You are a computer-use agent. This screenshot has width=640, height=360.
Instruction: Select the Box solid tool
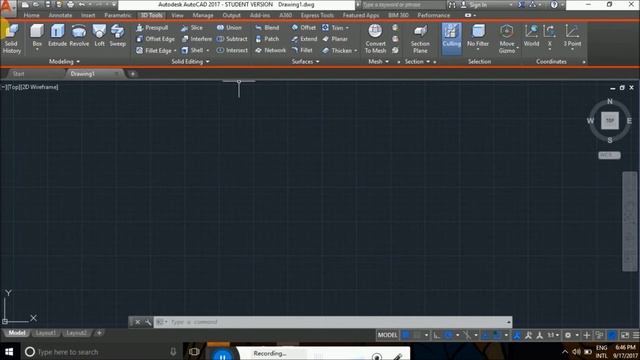click(37, 36)
